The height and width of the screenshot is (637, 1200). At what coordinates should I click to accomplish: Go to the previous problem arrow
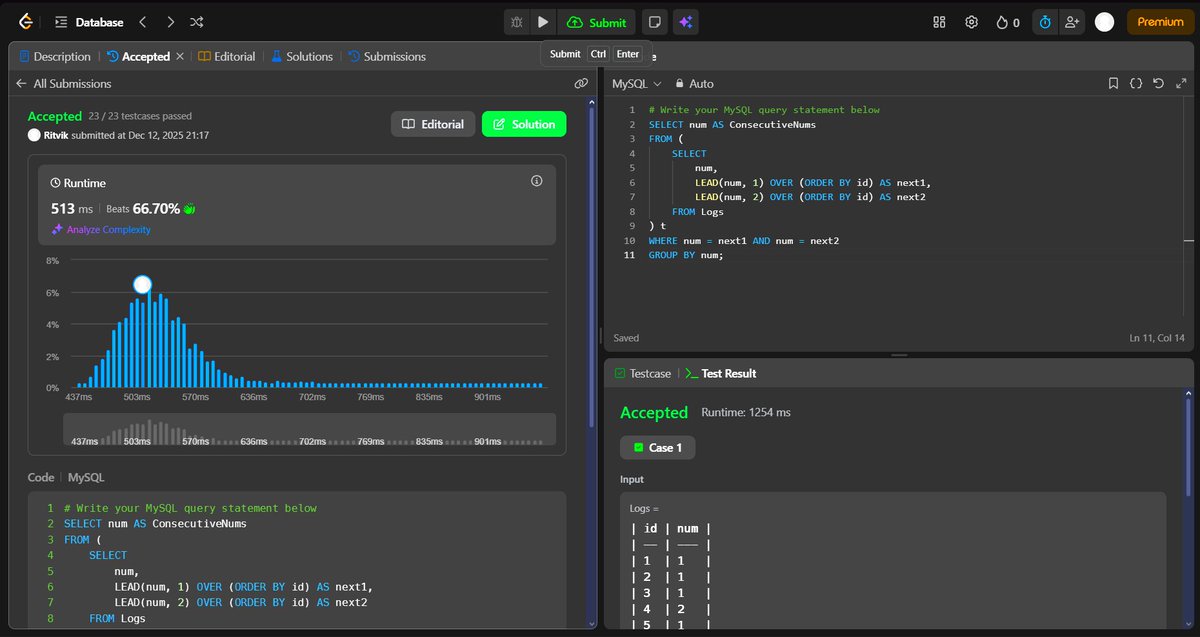coord(143,22)
